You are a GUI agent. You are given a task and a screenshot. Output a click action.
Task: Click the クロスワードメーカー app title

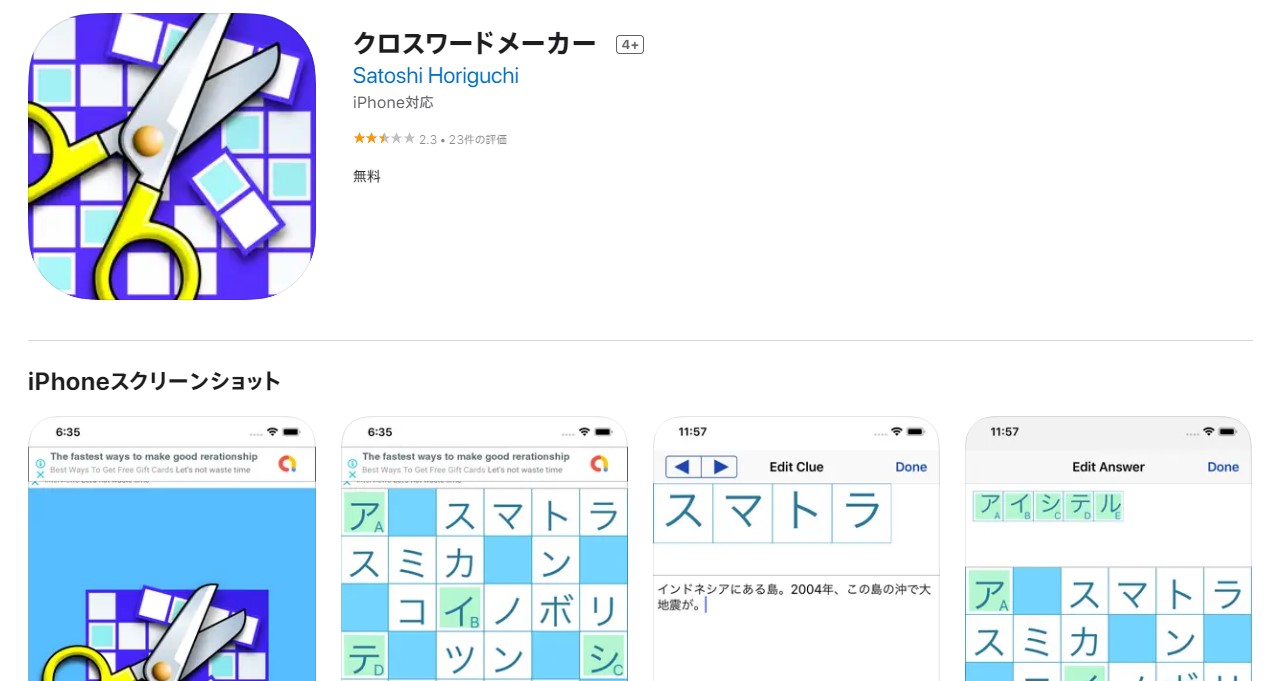tap(474, 43)
